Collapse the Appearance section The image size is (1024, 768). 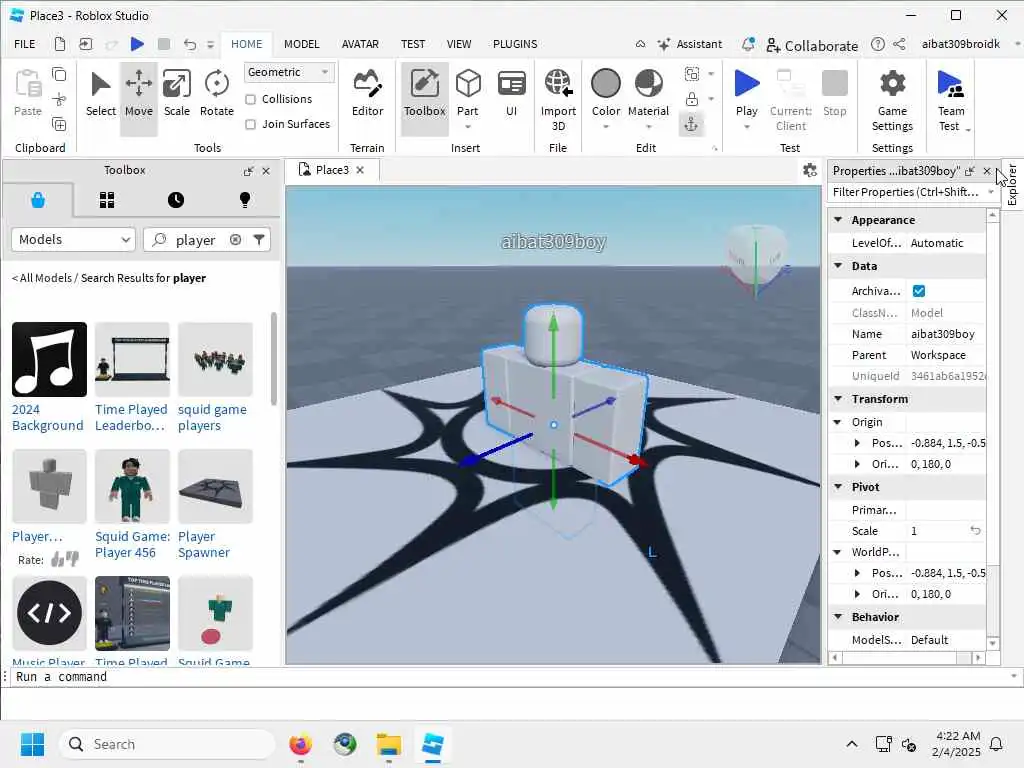pos(838,220)
